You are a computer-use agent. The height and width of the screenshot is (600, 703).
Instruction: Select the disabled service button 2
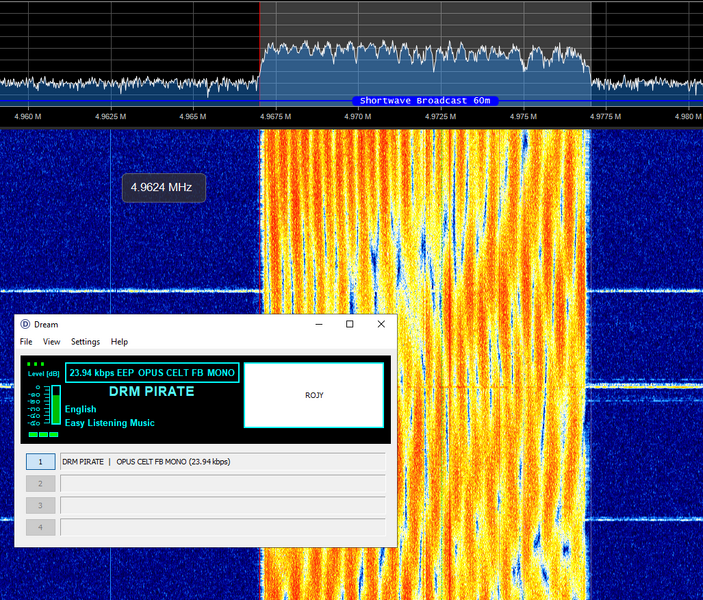coord(40,483)
